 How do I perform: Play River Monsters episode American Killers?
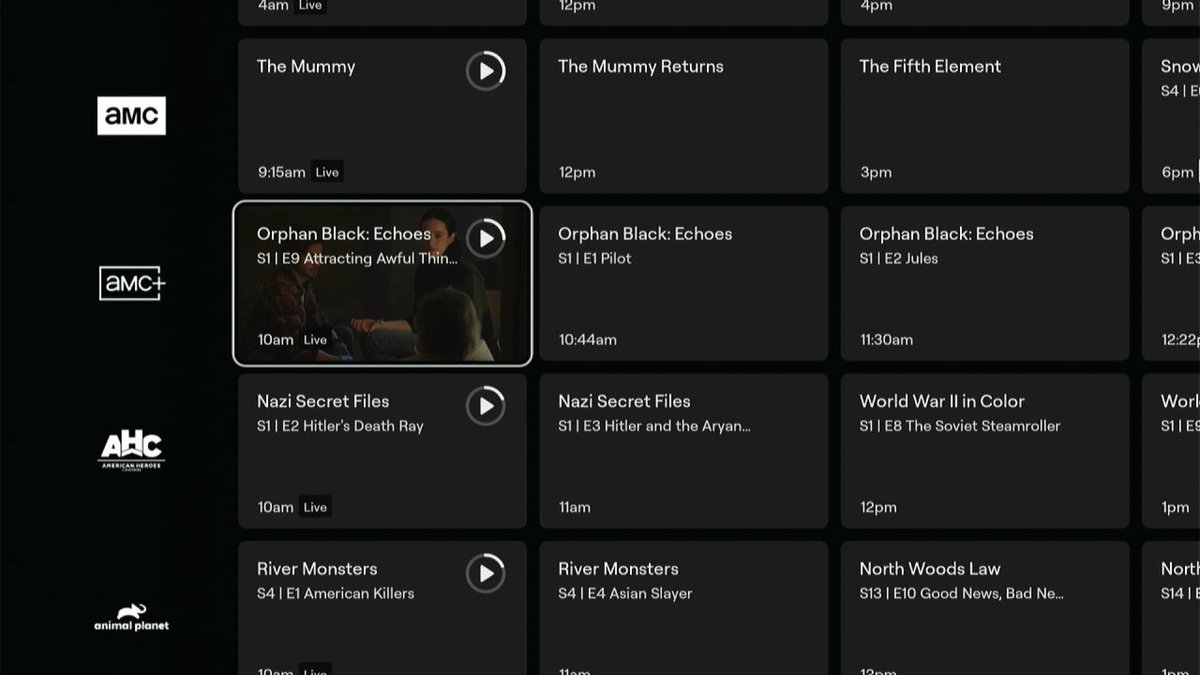[x=486, y=573]
